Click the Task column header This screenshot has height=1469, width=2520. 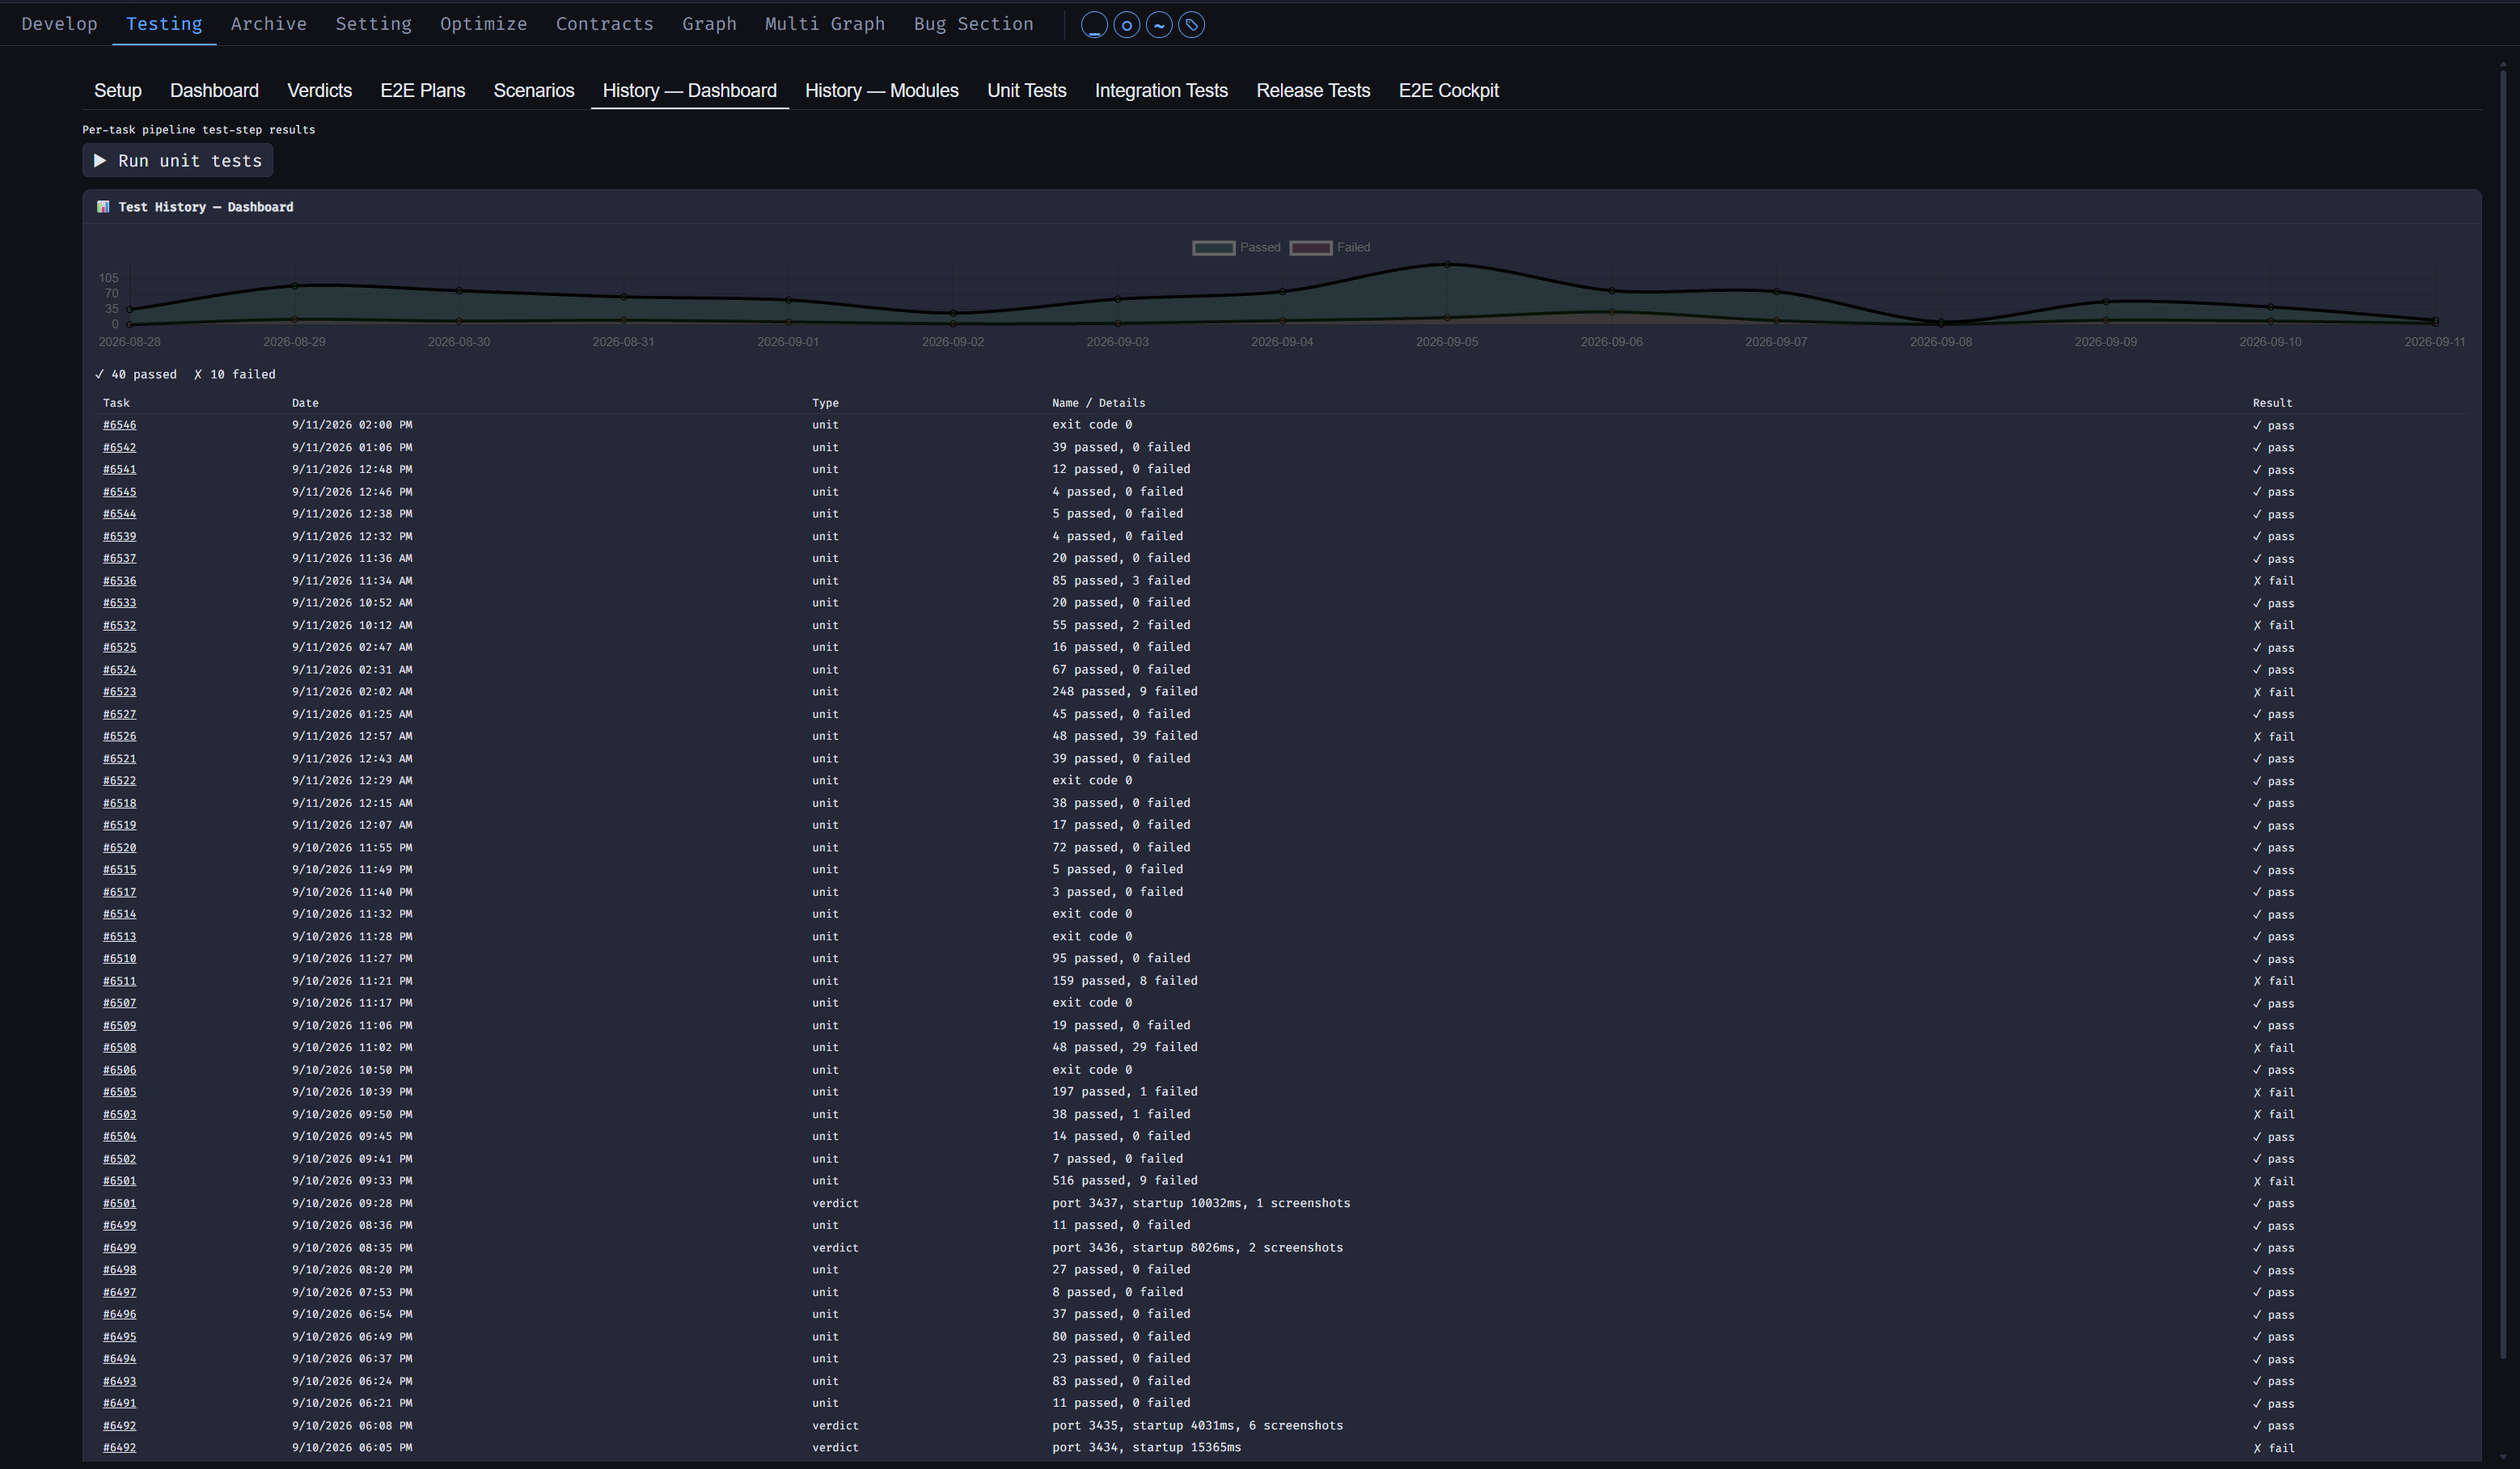(116, 403)
